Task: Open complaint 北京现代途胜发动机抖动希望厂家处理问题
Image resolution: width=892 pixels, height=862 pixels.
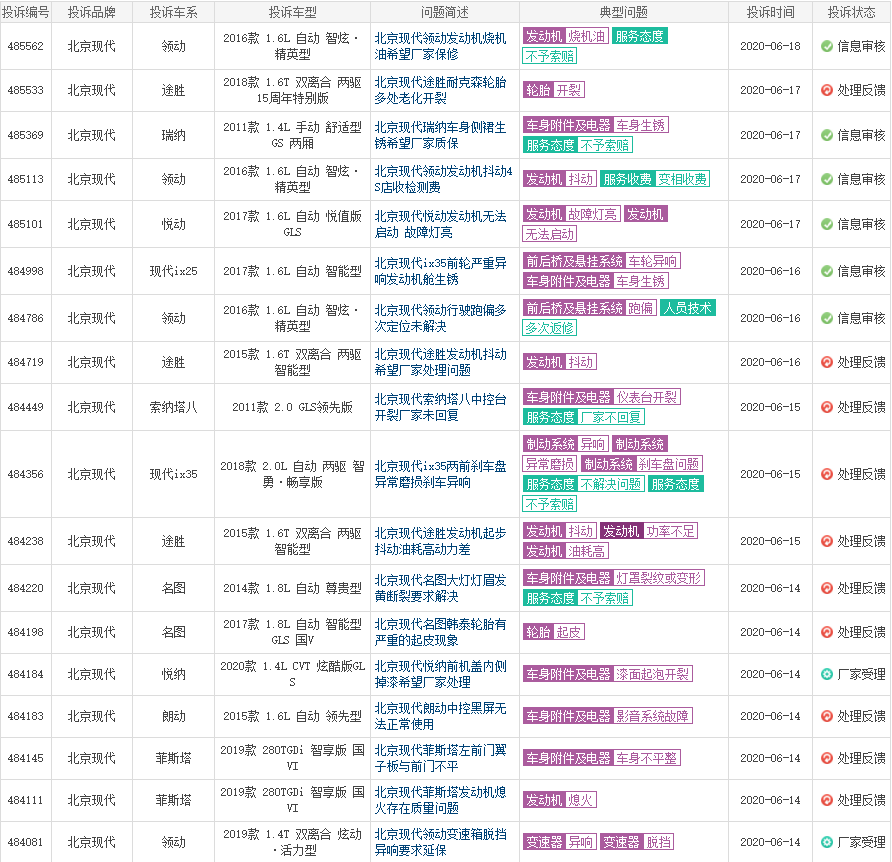Action: click(x=440, y=362)
